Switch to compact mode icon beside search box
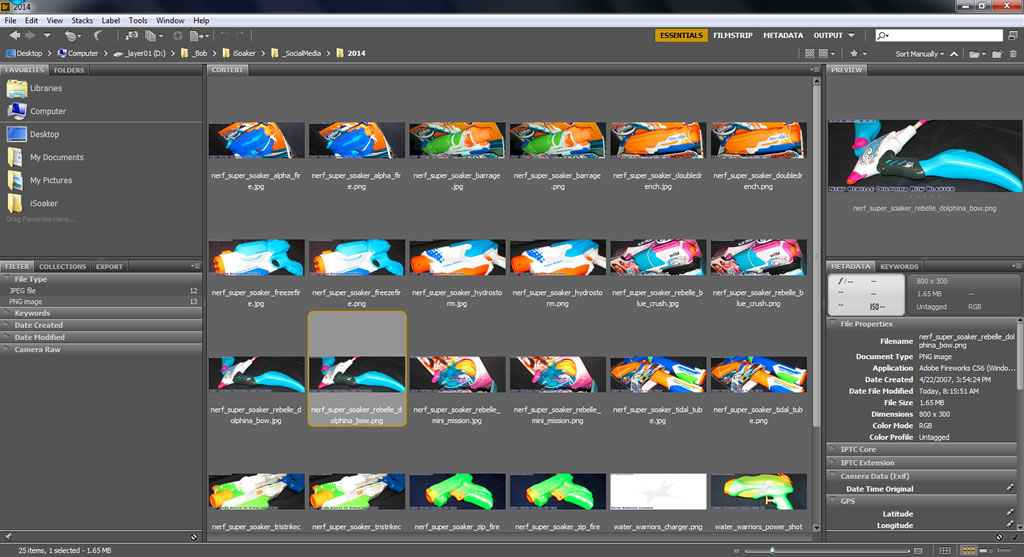 (x=1013, y=35)
